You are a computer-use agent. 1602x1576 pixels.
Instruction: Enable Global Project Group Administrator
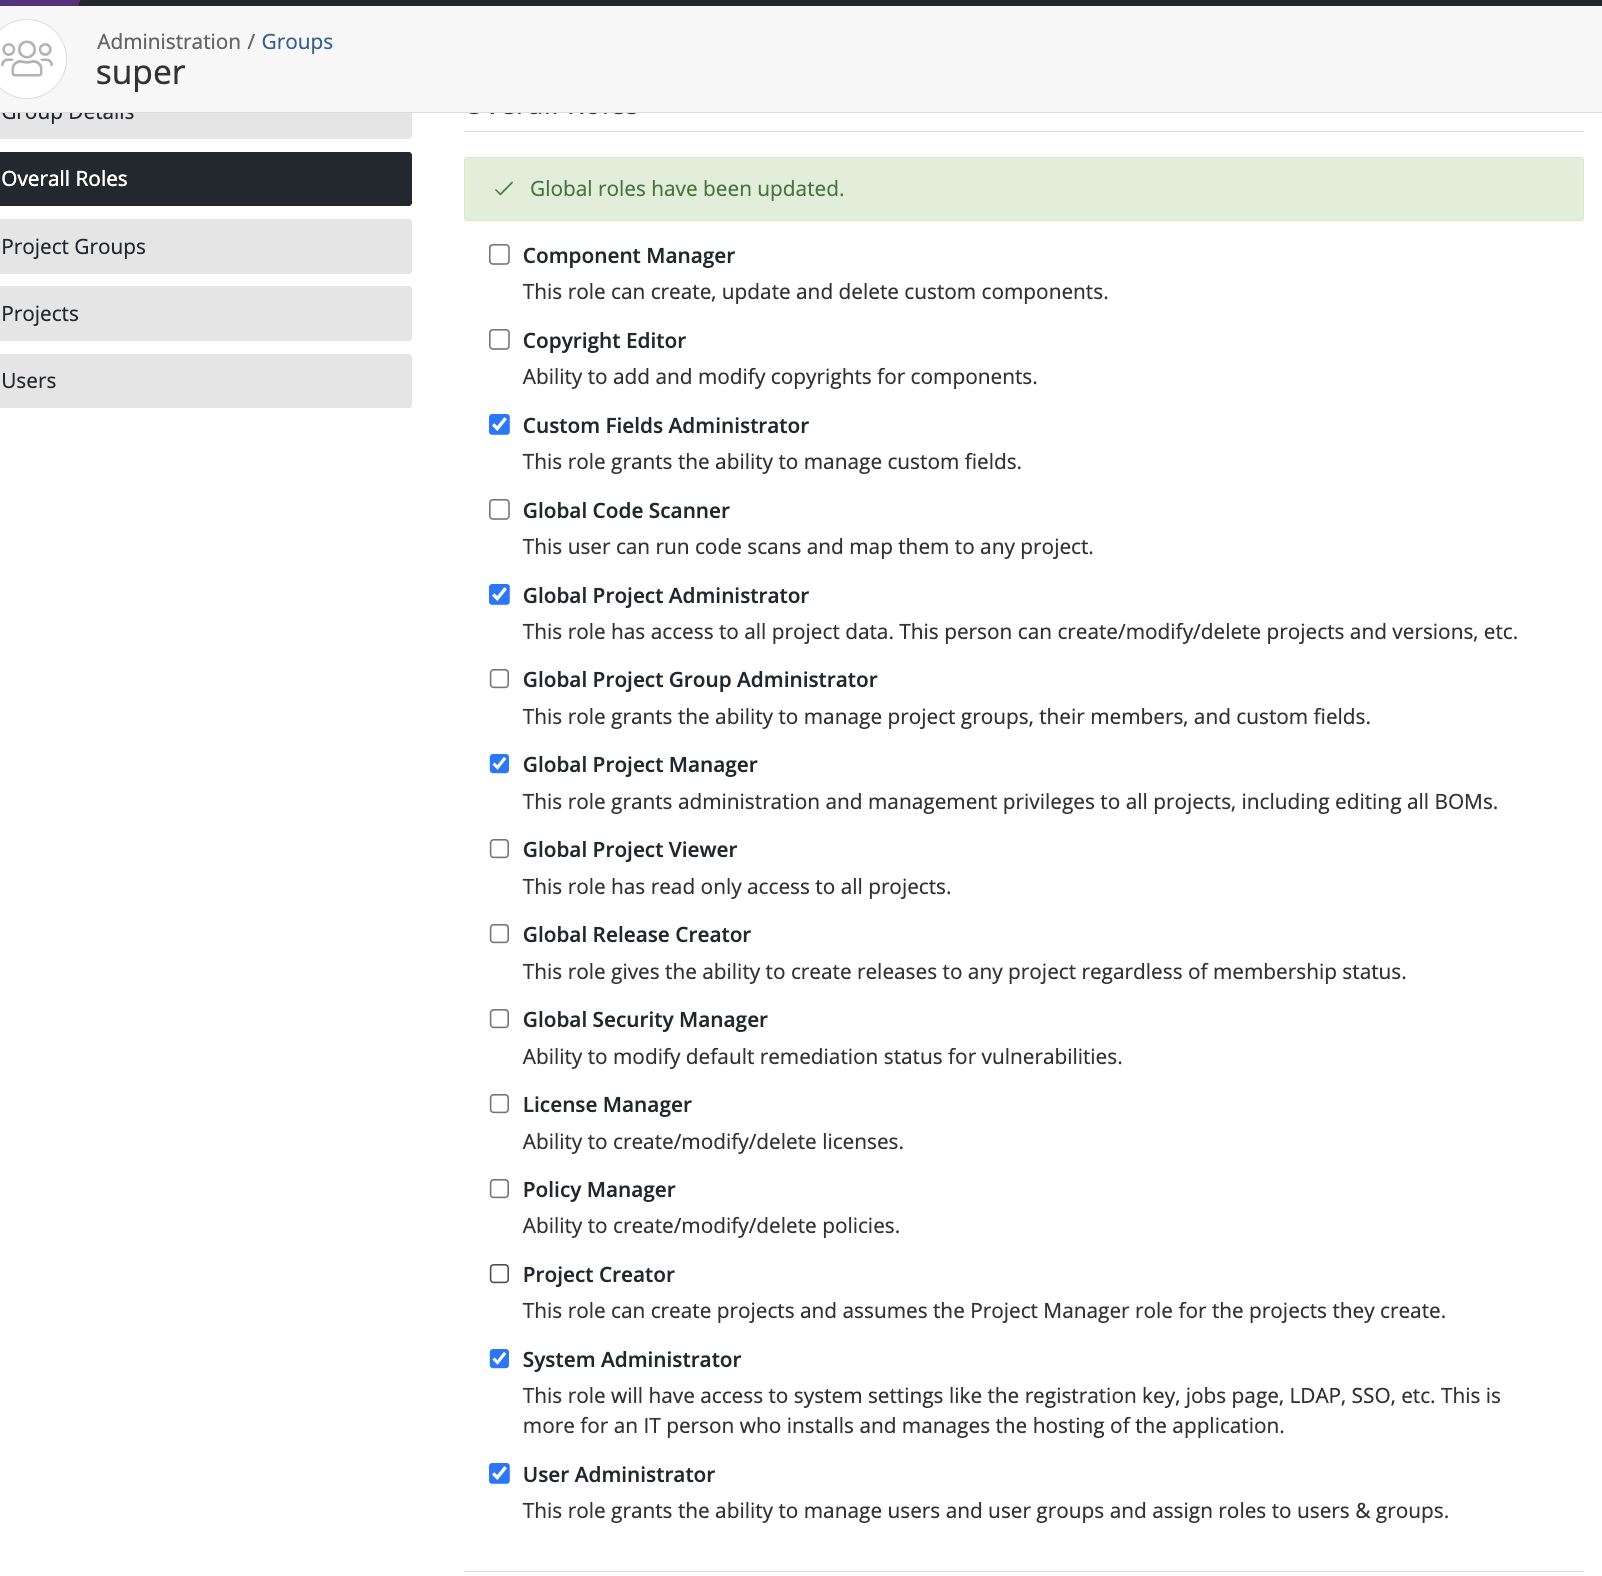499,678
